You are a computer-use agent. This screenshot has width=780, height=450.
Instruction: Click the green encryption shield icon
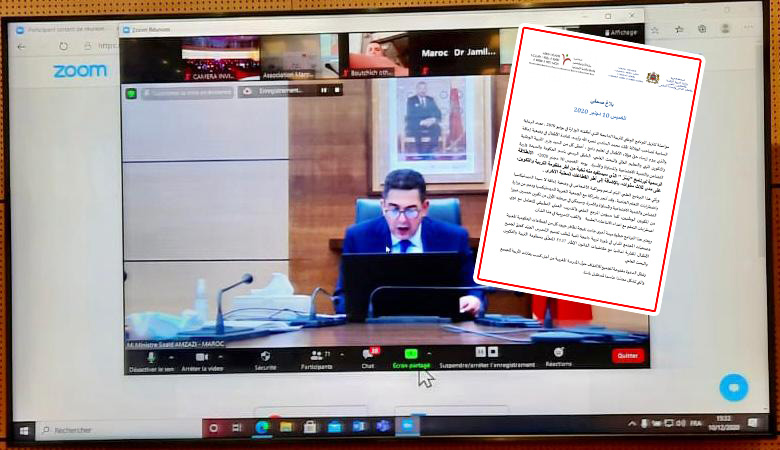pos(130,93)
